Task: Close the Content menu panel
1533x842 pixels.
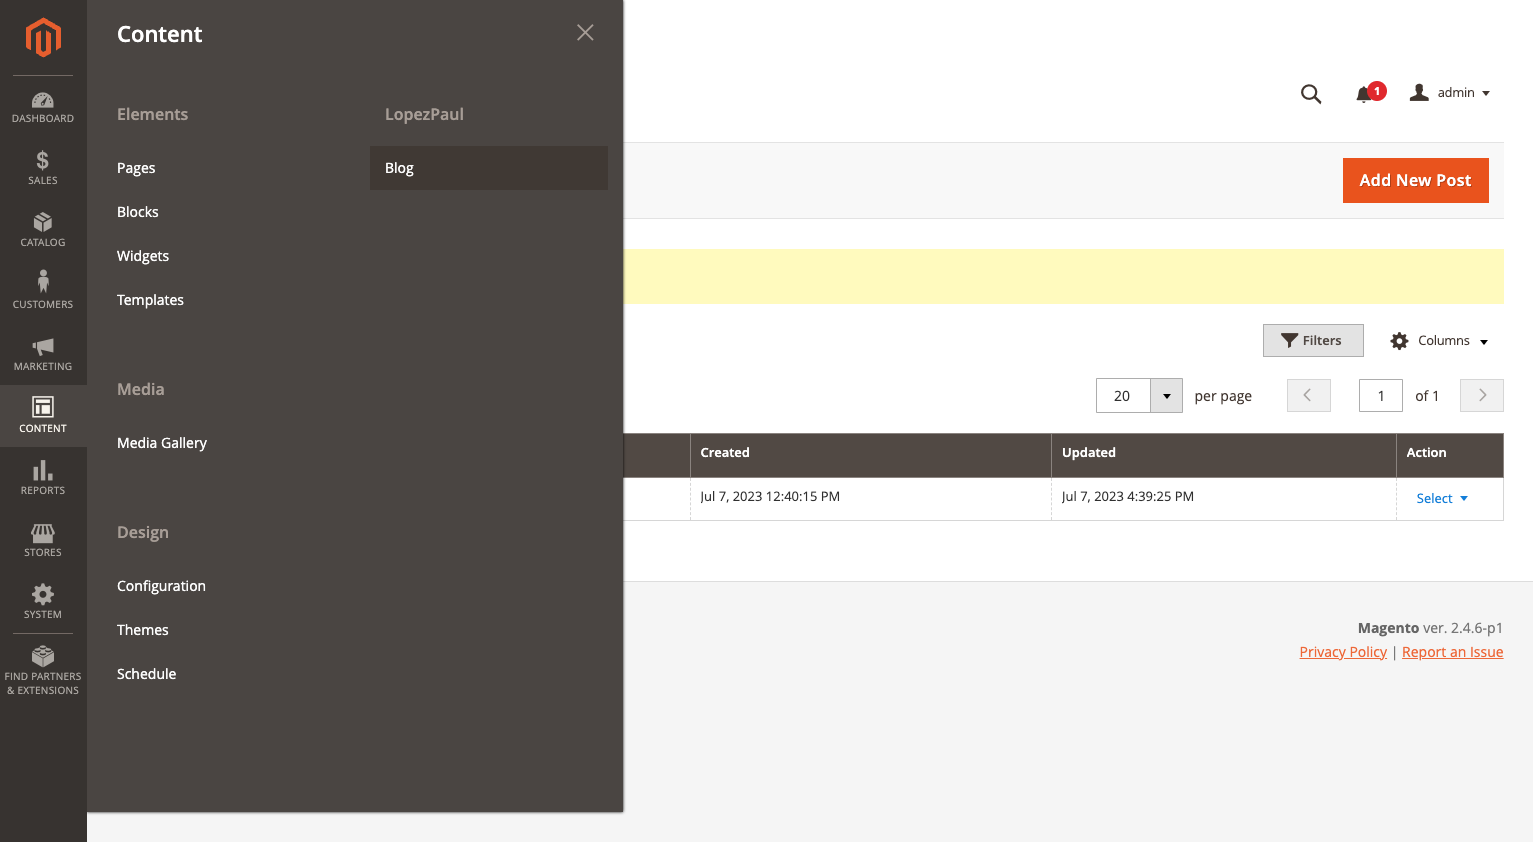Action: click(x=585, y=33)
